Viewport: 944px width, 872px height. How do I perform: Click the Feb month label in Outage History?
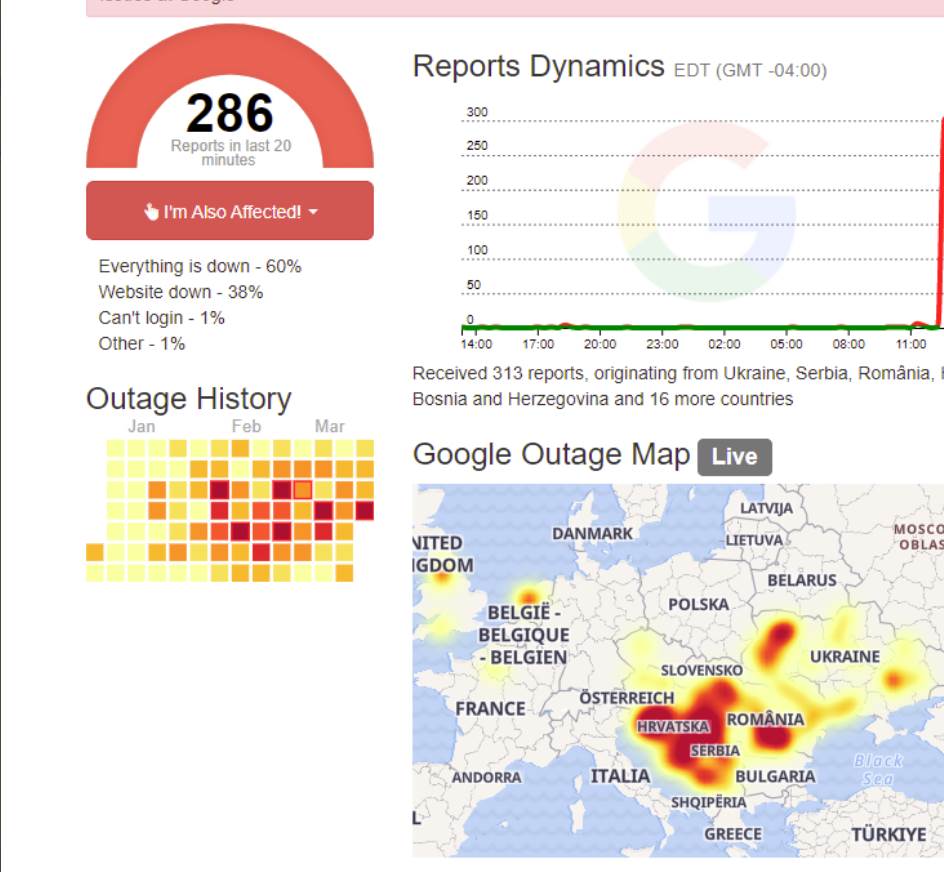[x=246, y=426]
